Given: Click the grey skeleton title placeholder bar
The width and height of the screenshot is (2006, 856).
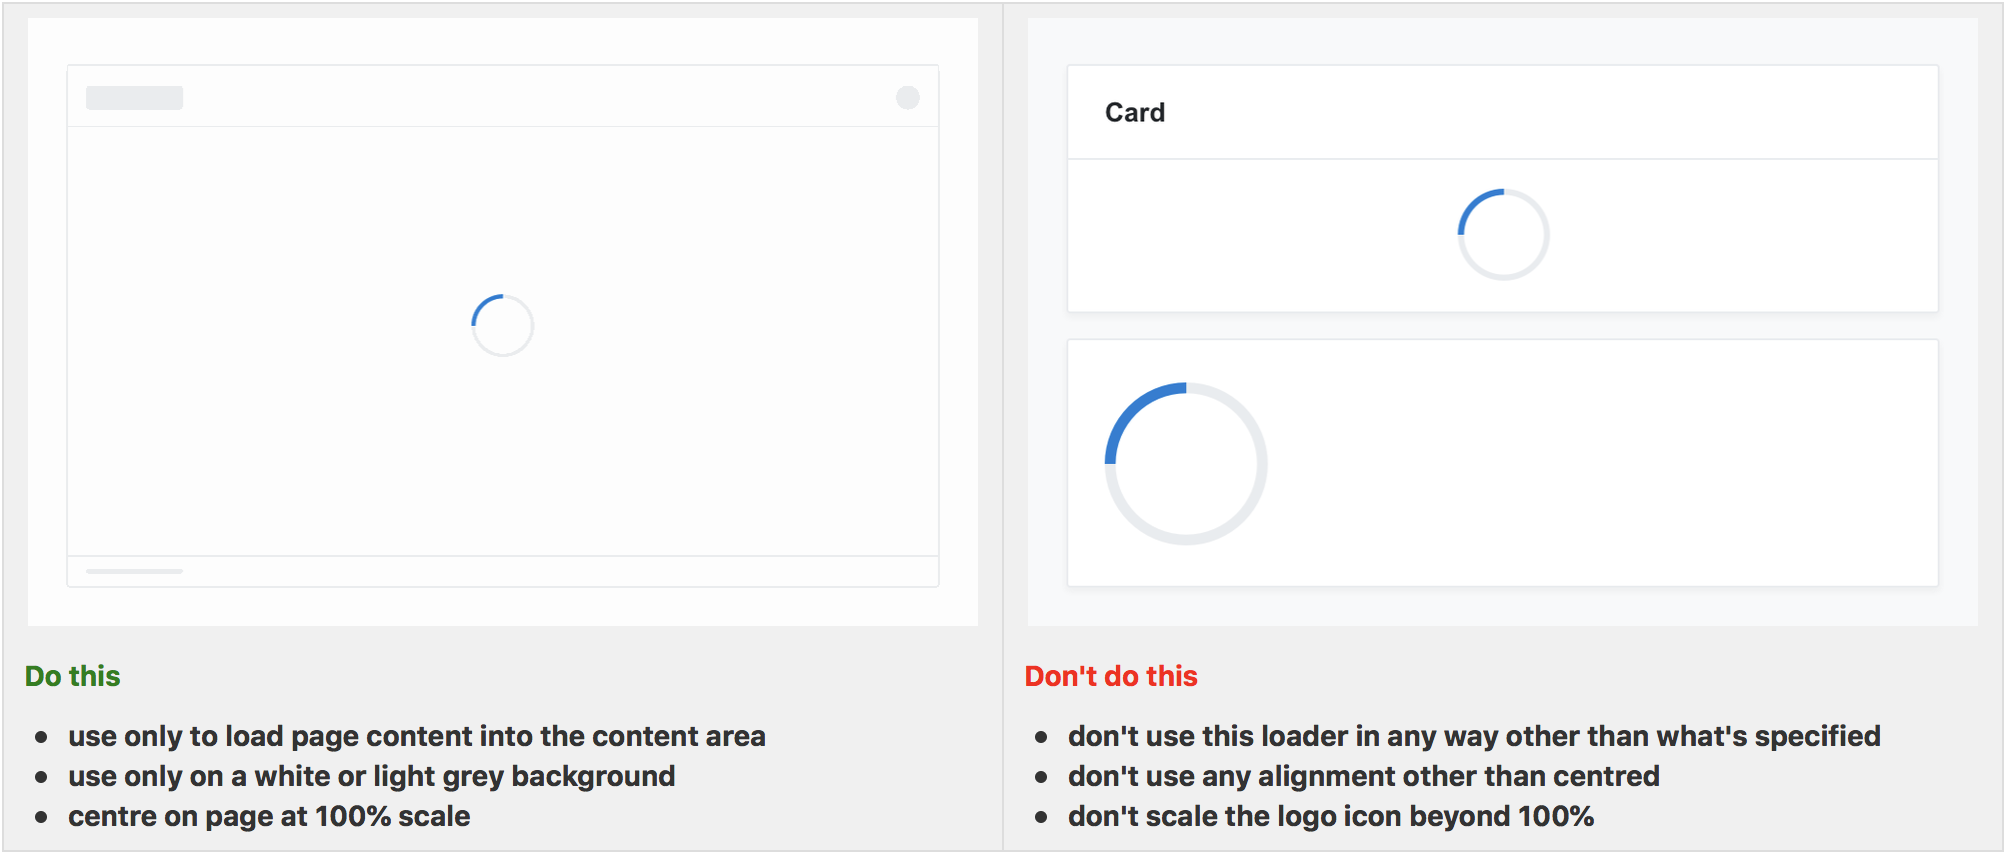Looking at the screenshot, I should 134,97.
